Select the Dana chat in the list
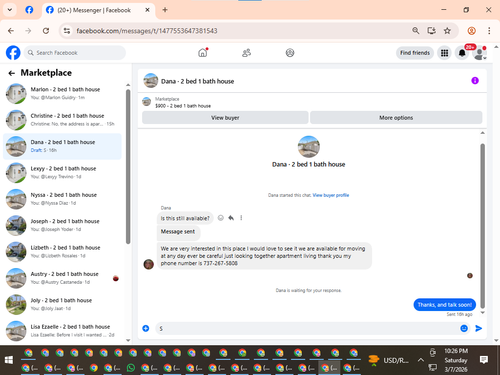Image resolution: width=500 pixels, height=375 pixels. point(62,146)
